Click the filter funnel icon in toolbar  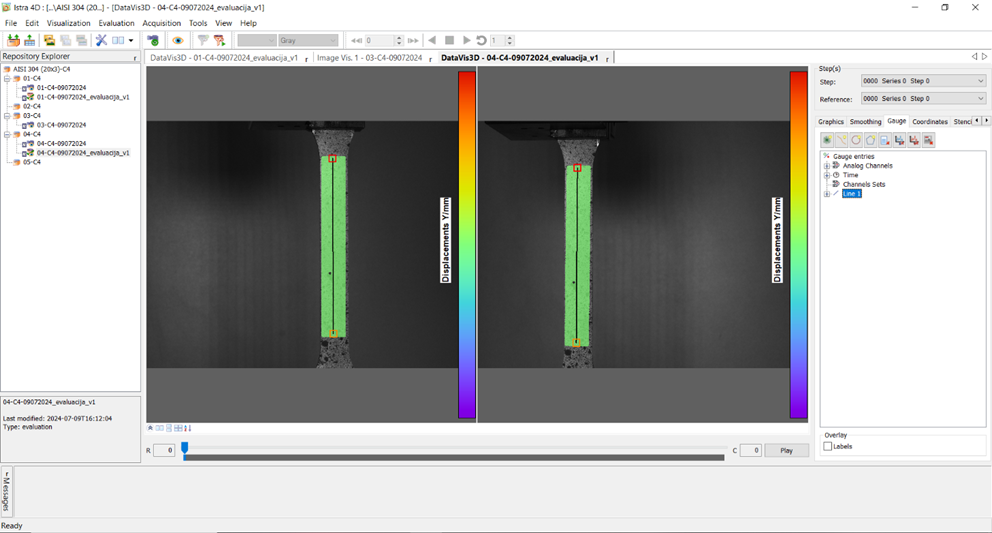tap(202, 41)
